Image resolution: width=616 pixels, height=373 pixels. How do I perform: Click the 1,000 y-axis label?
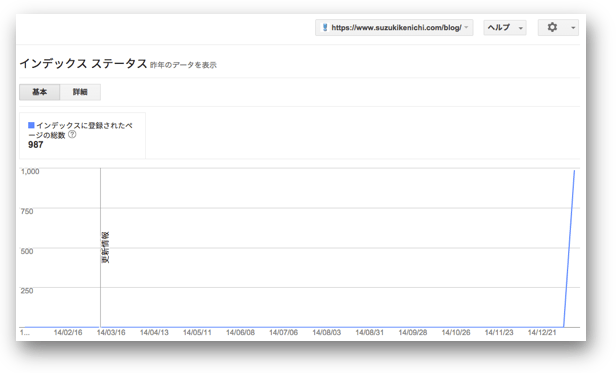point(30,171)
